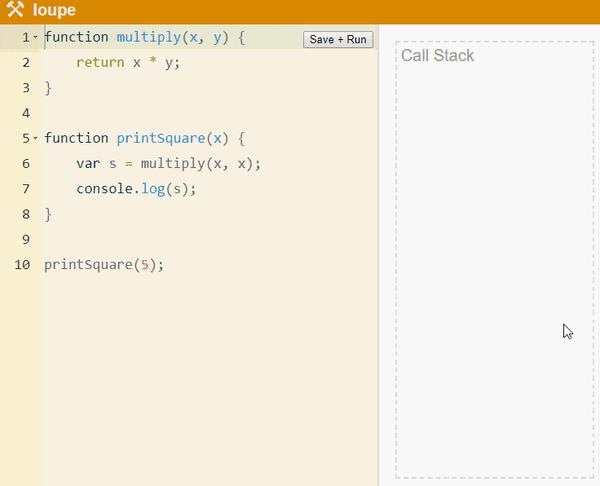This screenshot has width=600, height=486.
Task: Click the 'return' keyword on line 2
Action: click(100, 62)
